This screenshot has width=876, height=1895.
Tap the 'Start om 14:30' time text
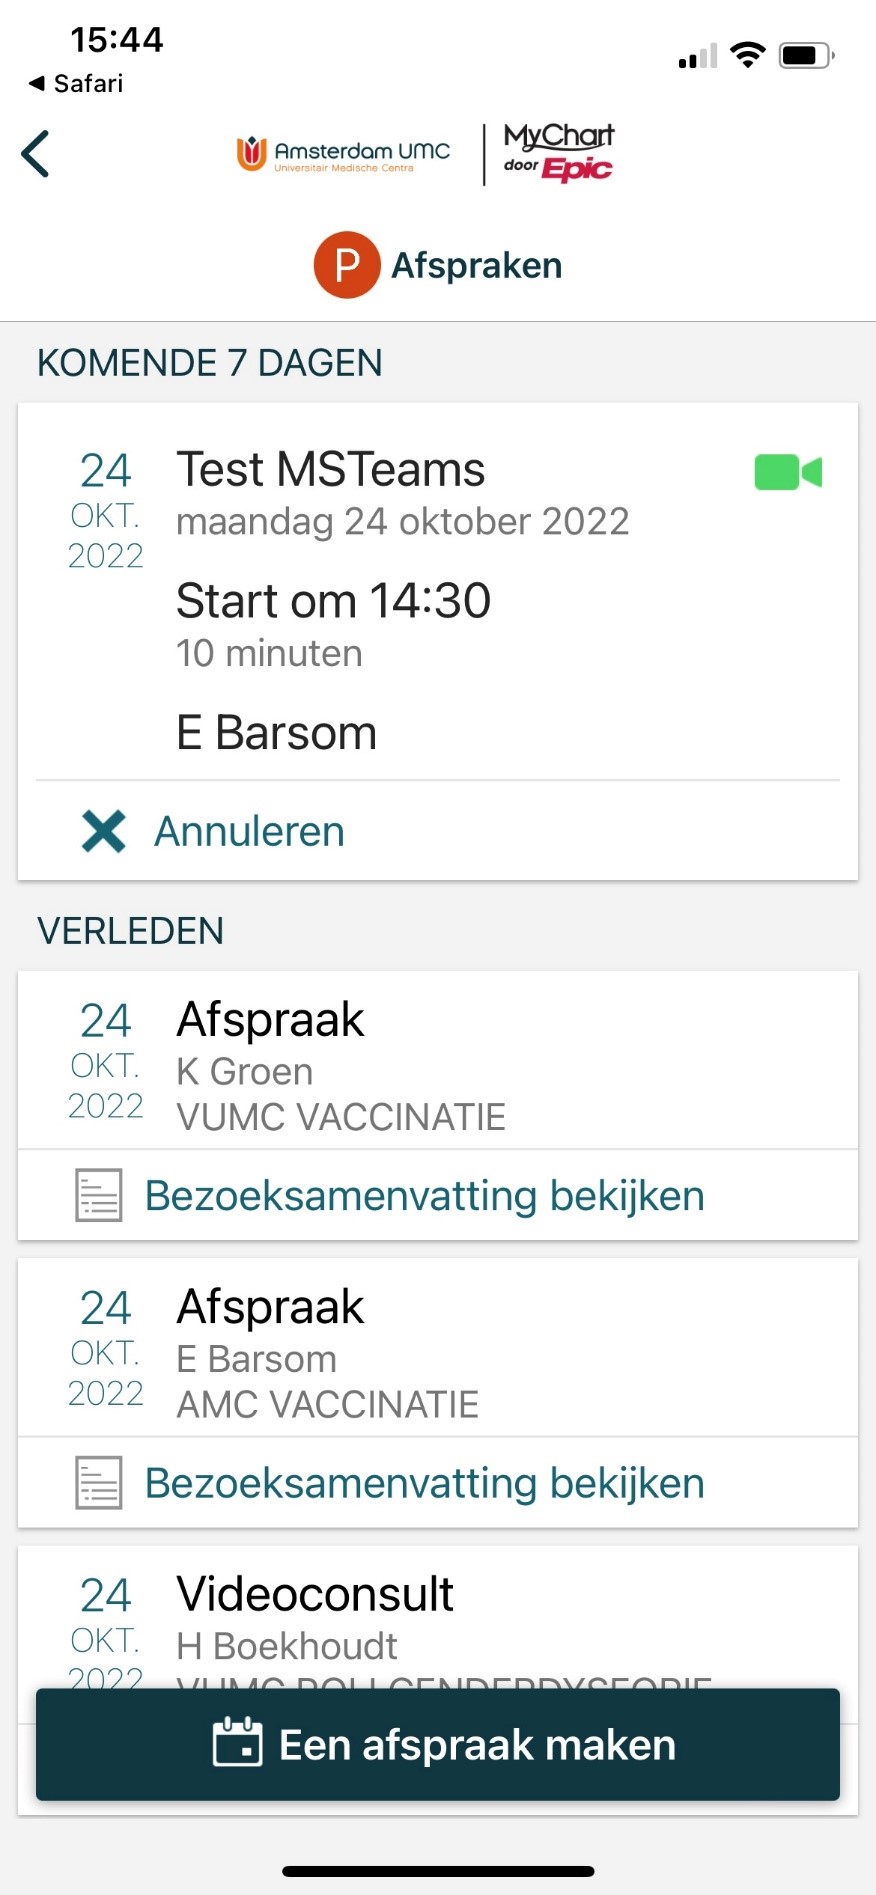pos(333,601)
